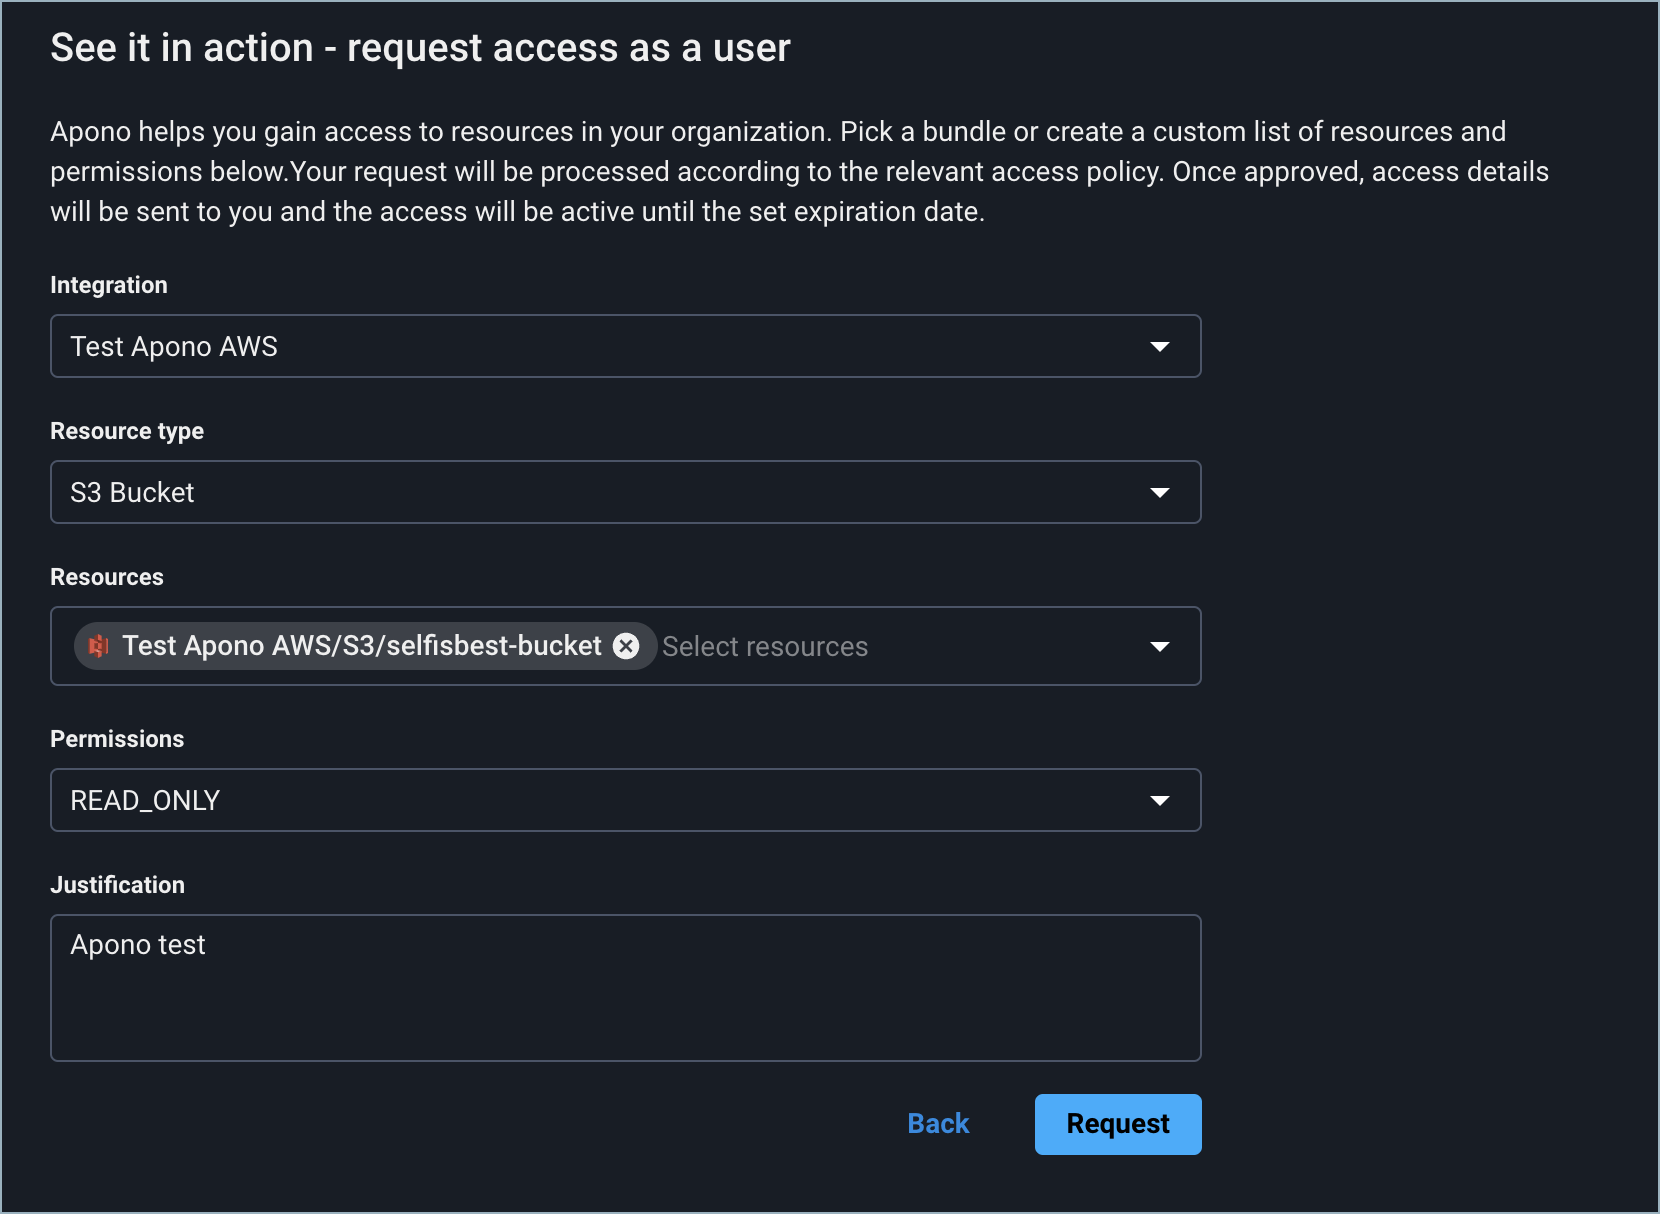Click the Test Apono AWS integration value
The height and width of the screenshot is (1214, 1660).
[174, 347]
